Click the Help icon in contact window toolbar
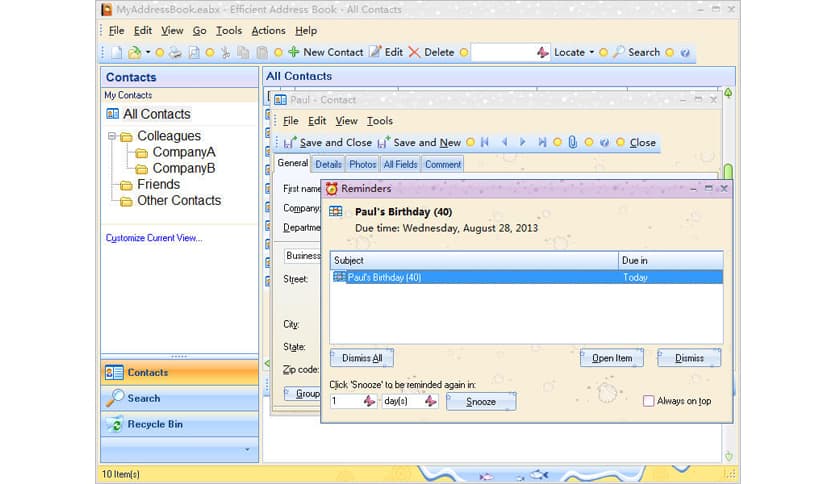Viewport: 836px width, 484px height. (x=604, y=142)
